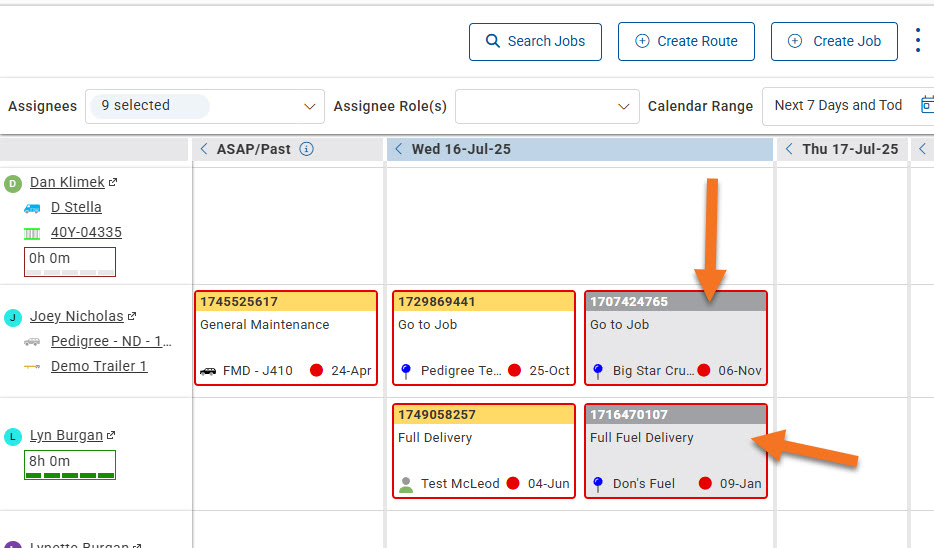The image size is (934, 548).
Task: Open Lyn Burgan assignee link
Action: click(67, 435)
